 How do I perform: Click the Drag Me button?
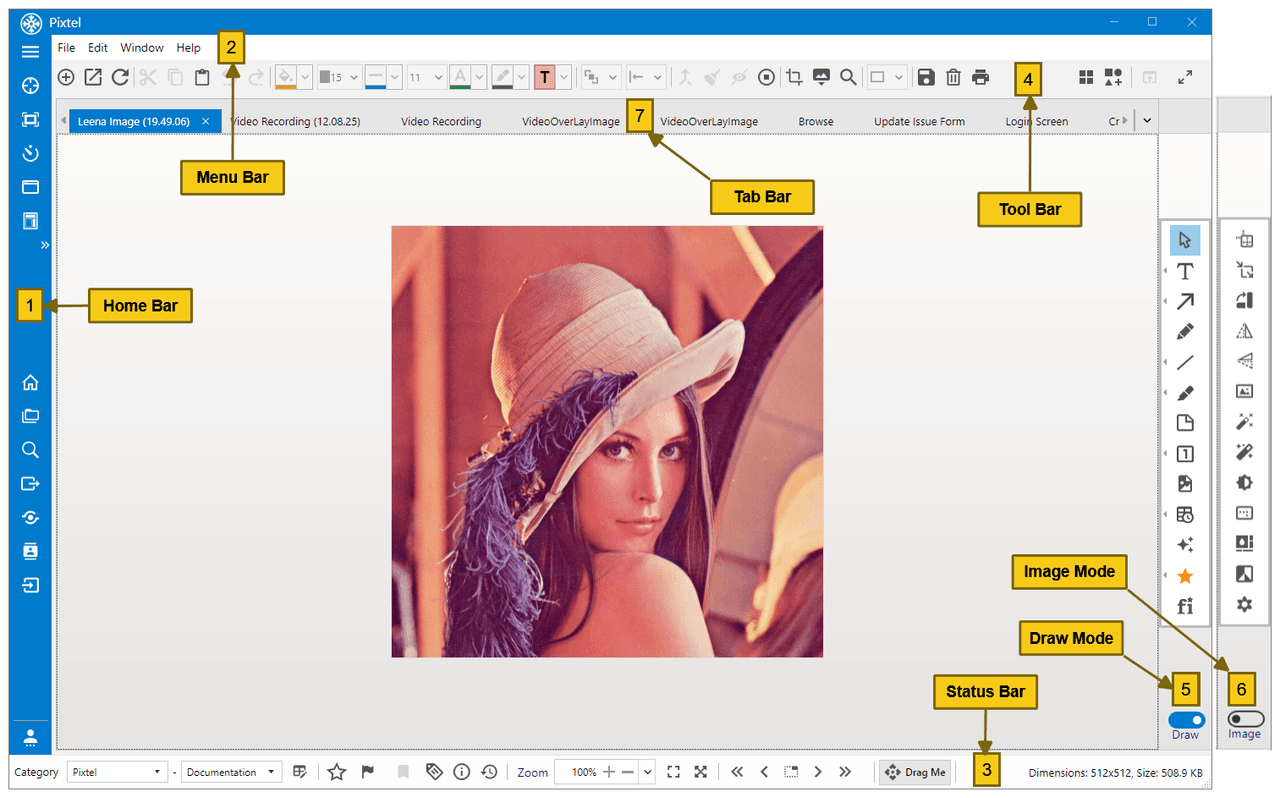[x=914, y=772]
